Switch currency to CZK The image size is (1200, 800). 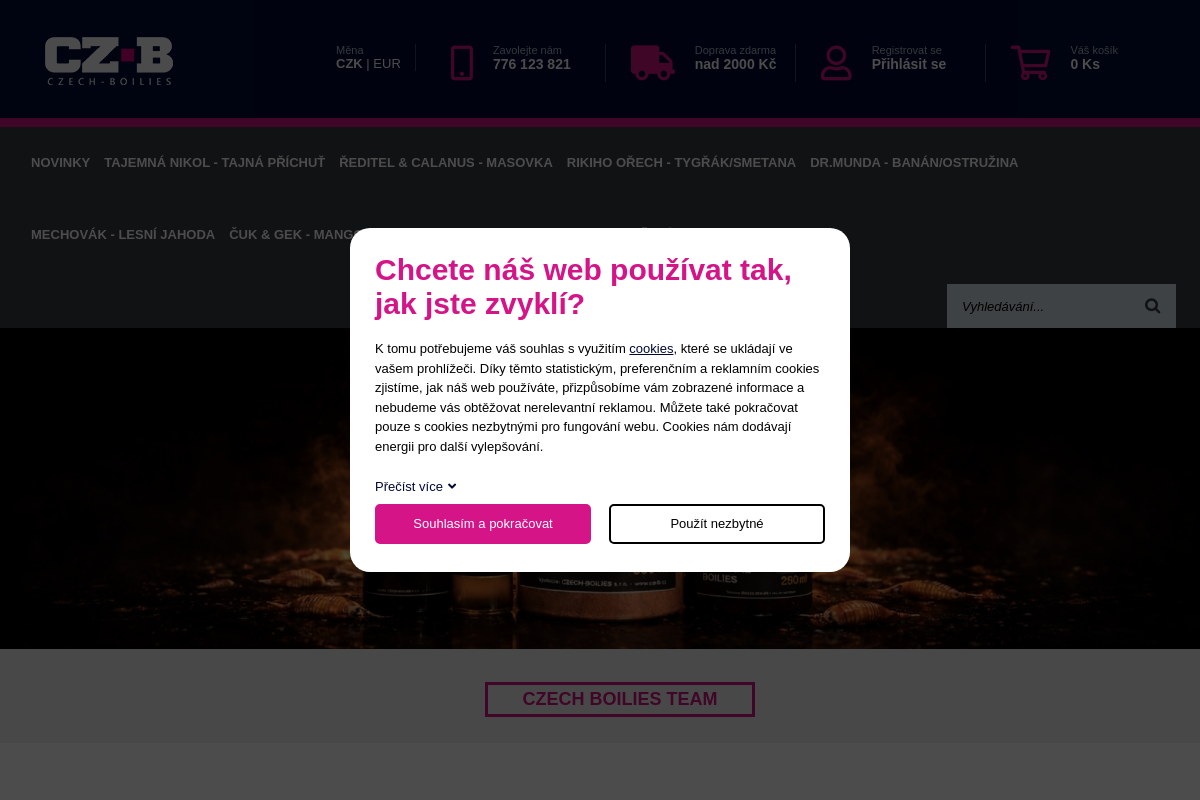(x=349, y=64)
